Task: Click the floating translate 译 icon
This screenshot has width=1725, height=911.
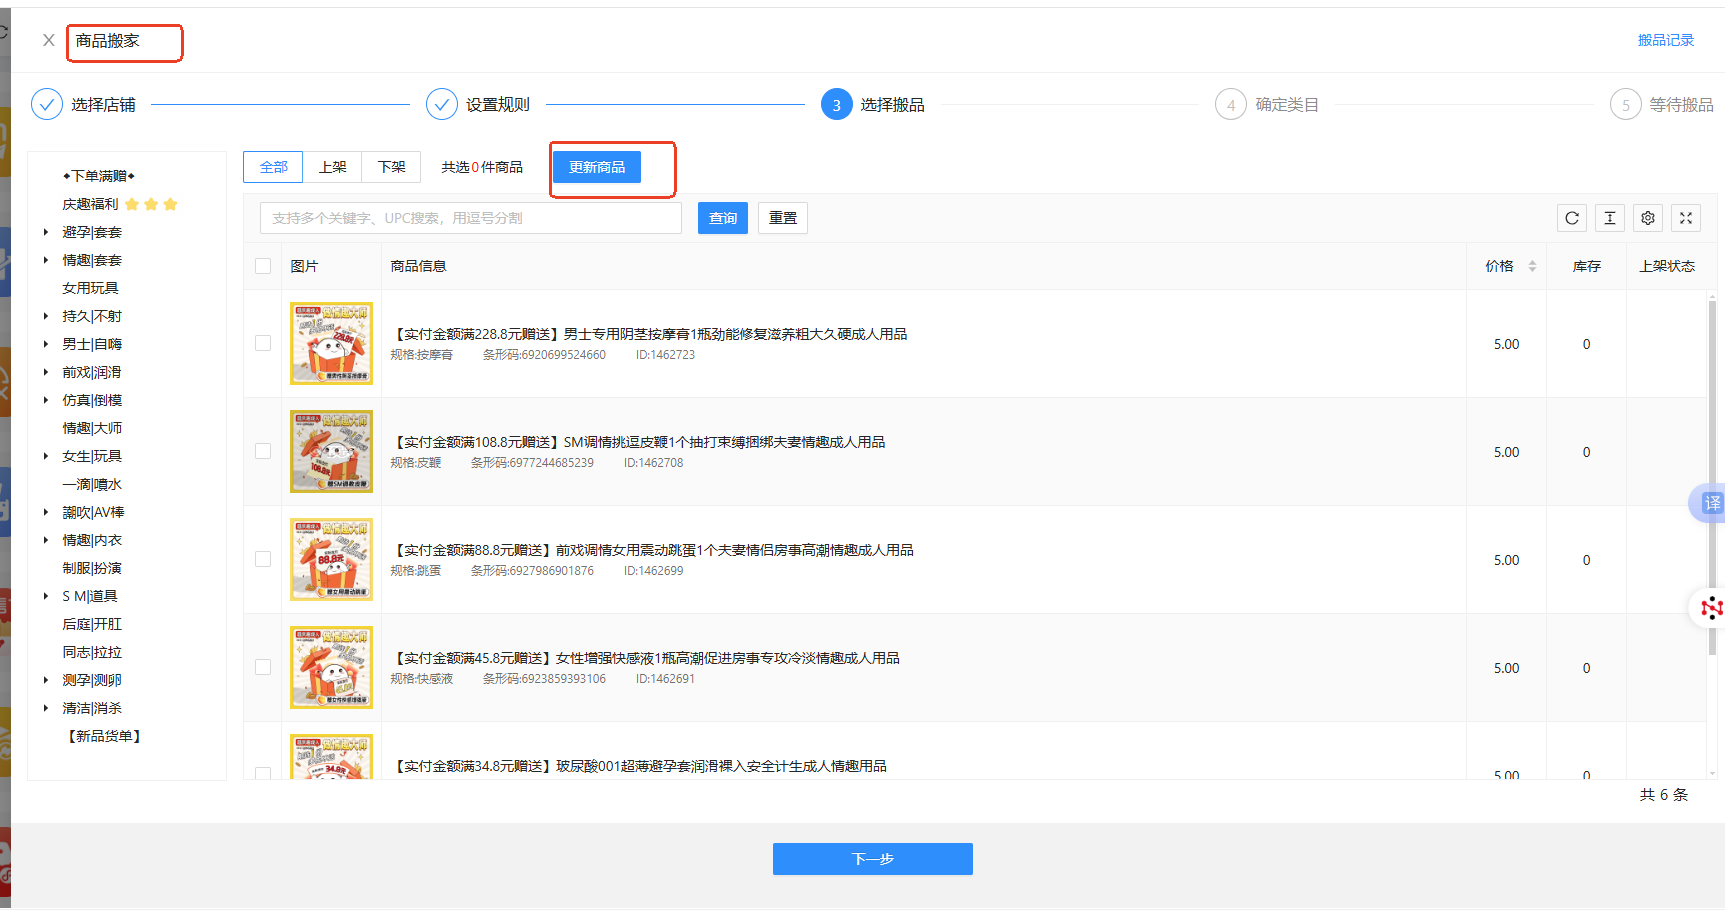Action: [x=1711, y=503]
